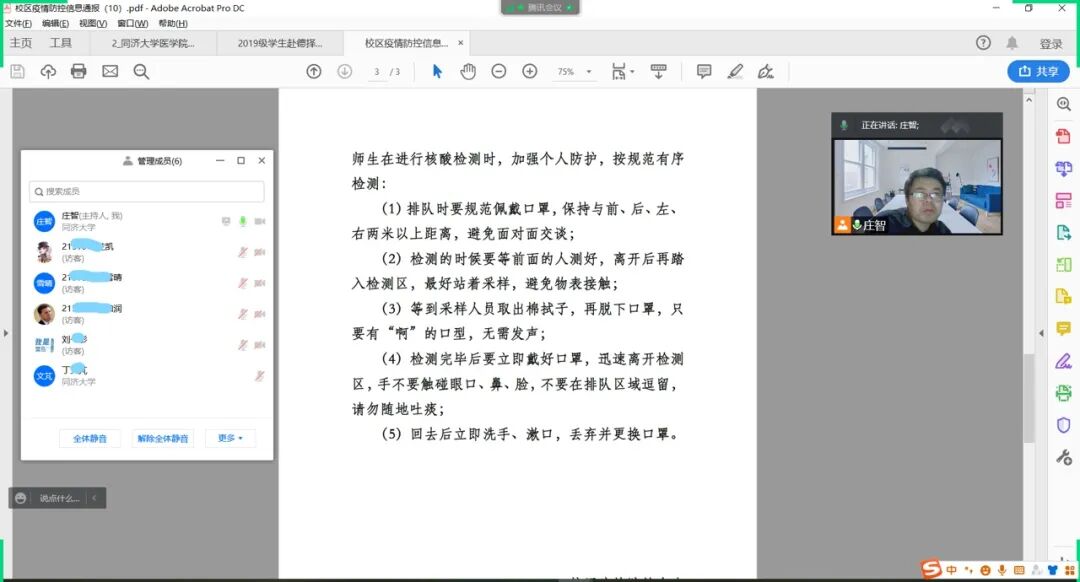The width and height of the screenshot is (1080, 582).
Task: Print the PDF using the printer icon
Action: [78, 71]
